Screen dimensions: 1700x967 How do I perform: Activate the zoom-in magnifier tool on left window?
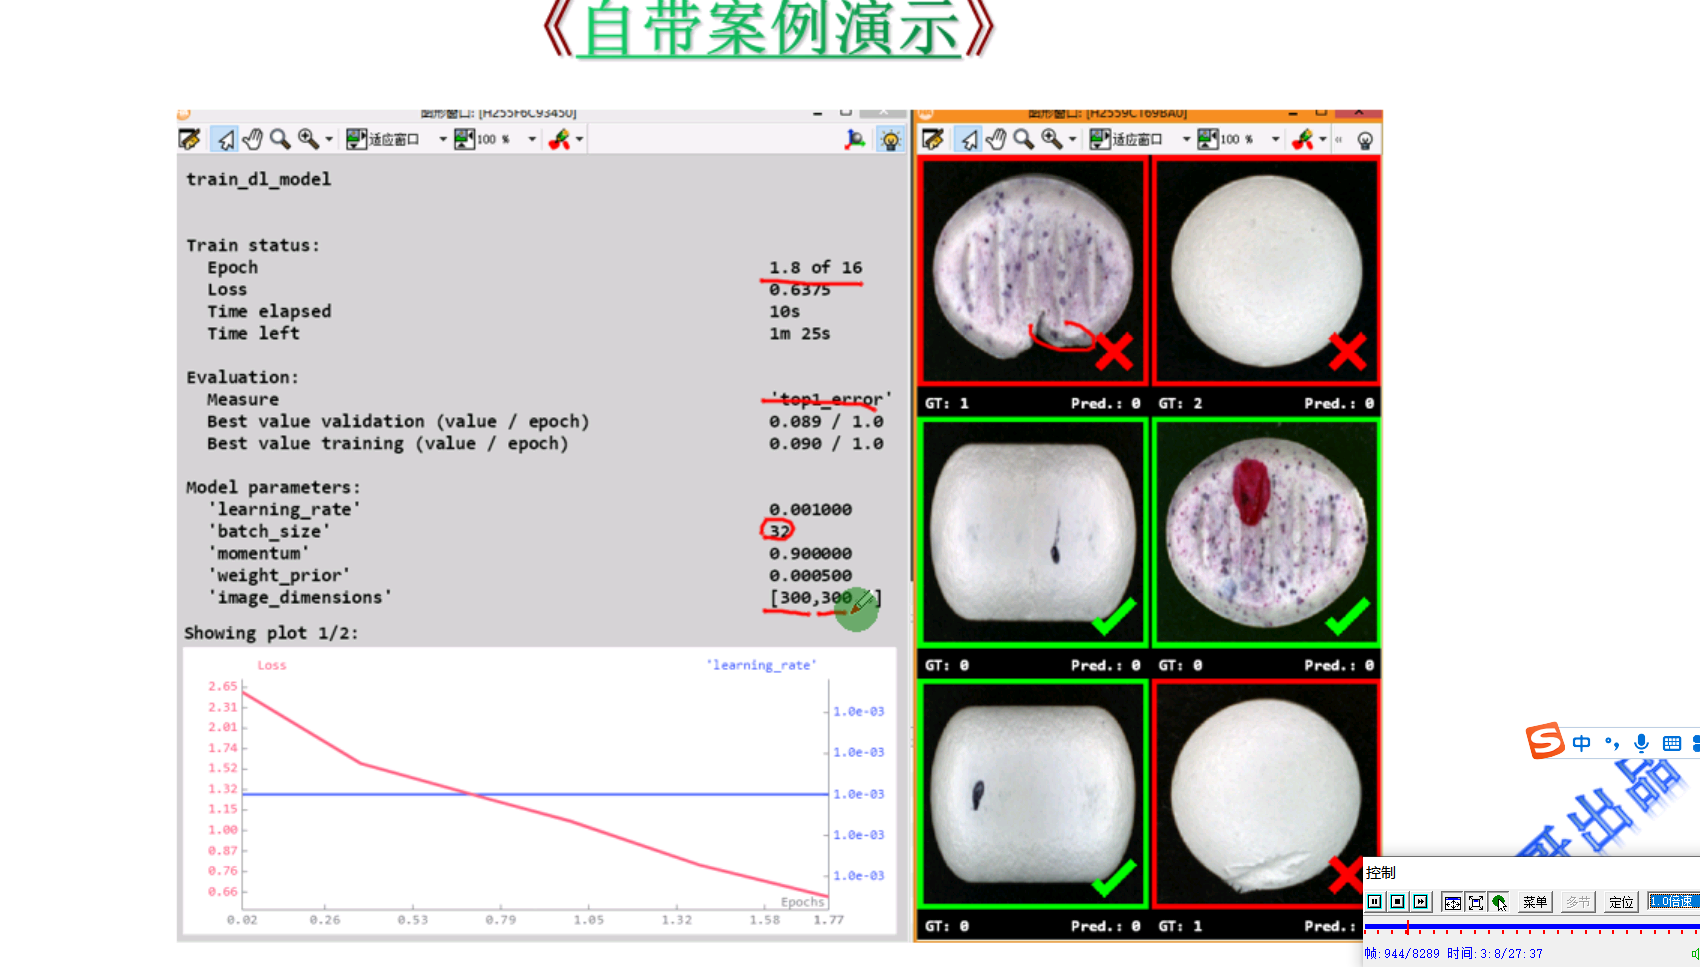(x=309, y=139)
